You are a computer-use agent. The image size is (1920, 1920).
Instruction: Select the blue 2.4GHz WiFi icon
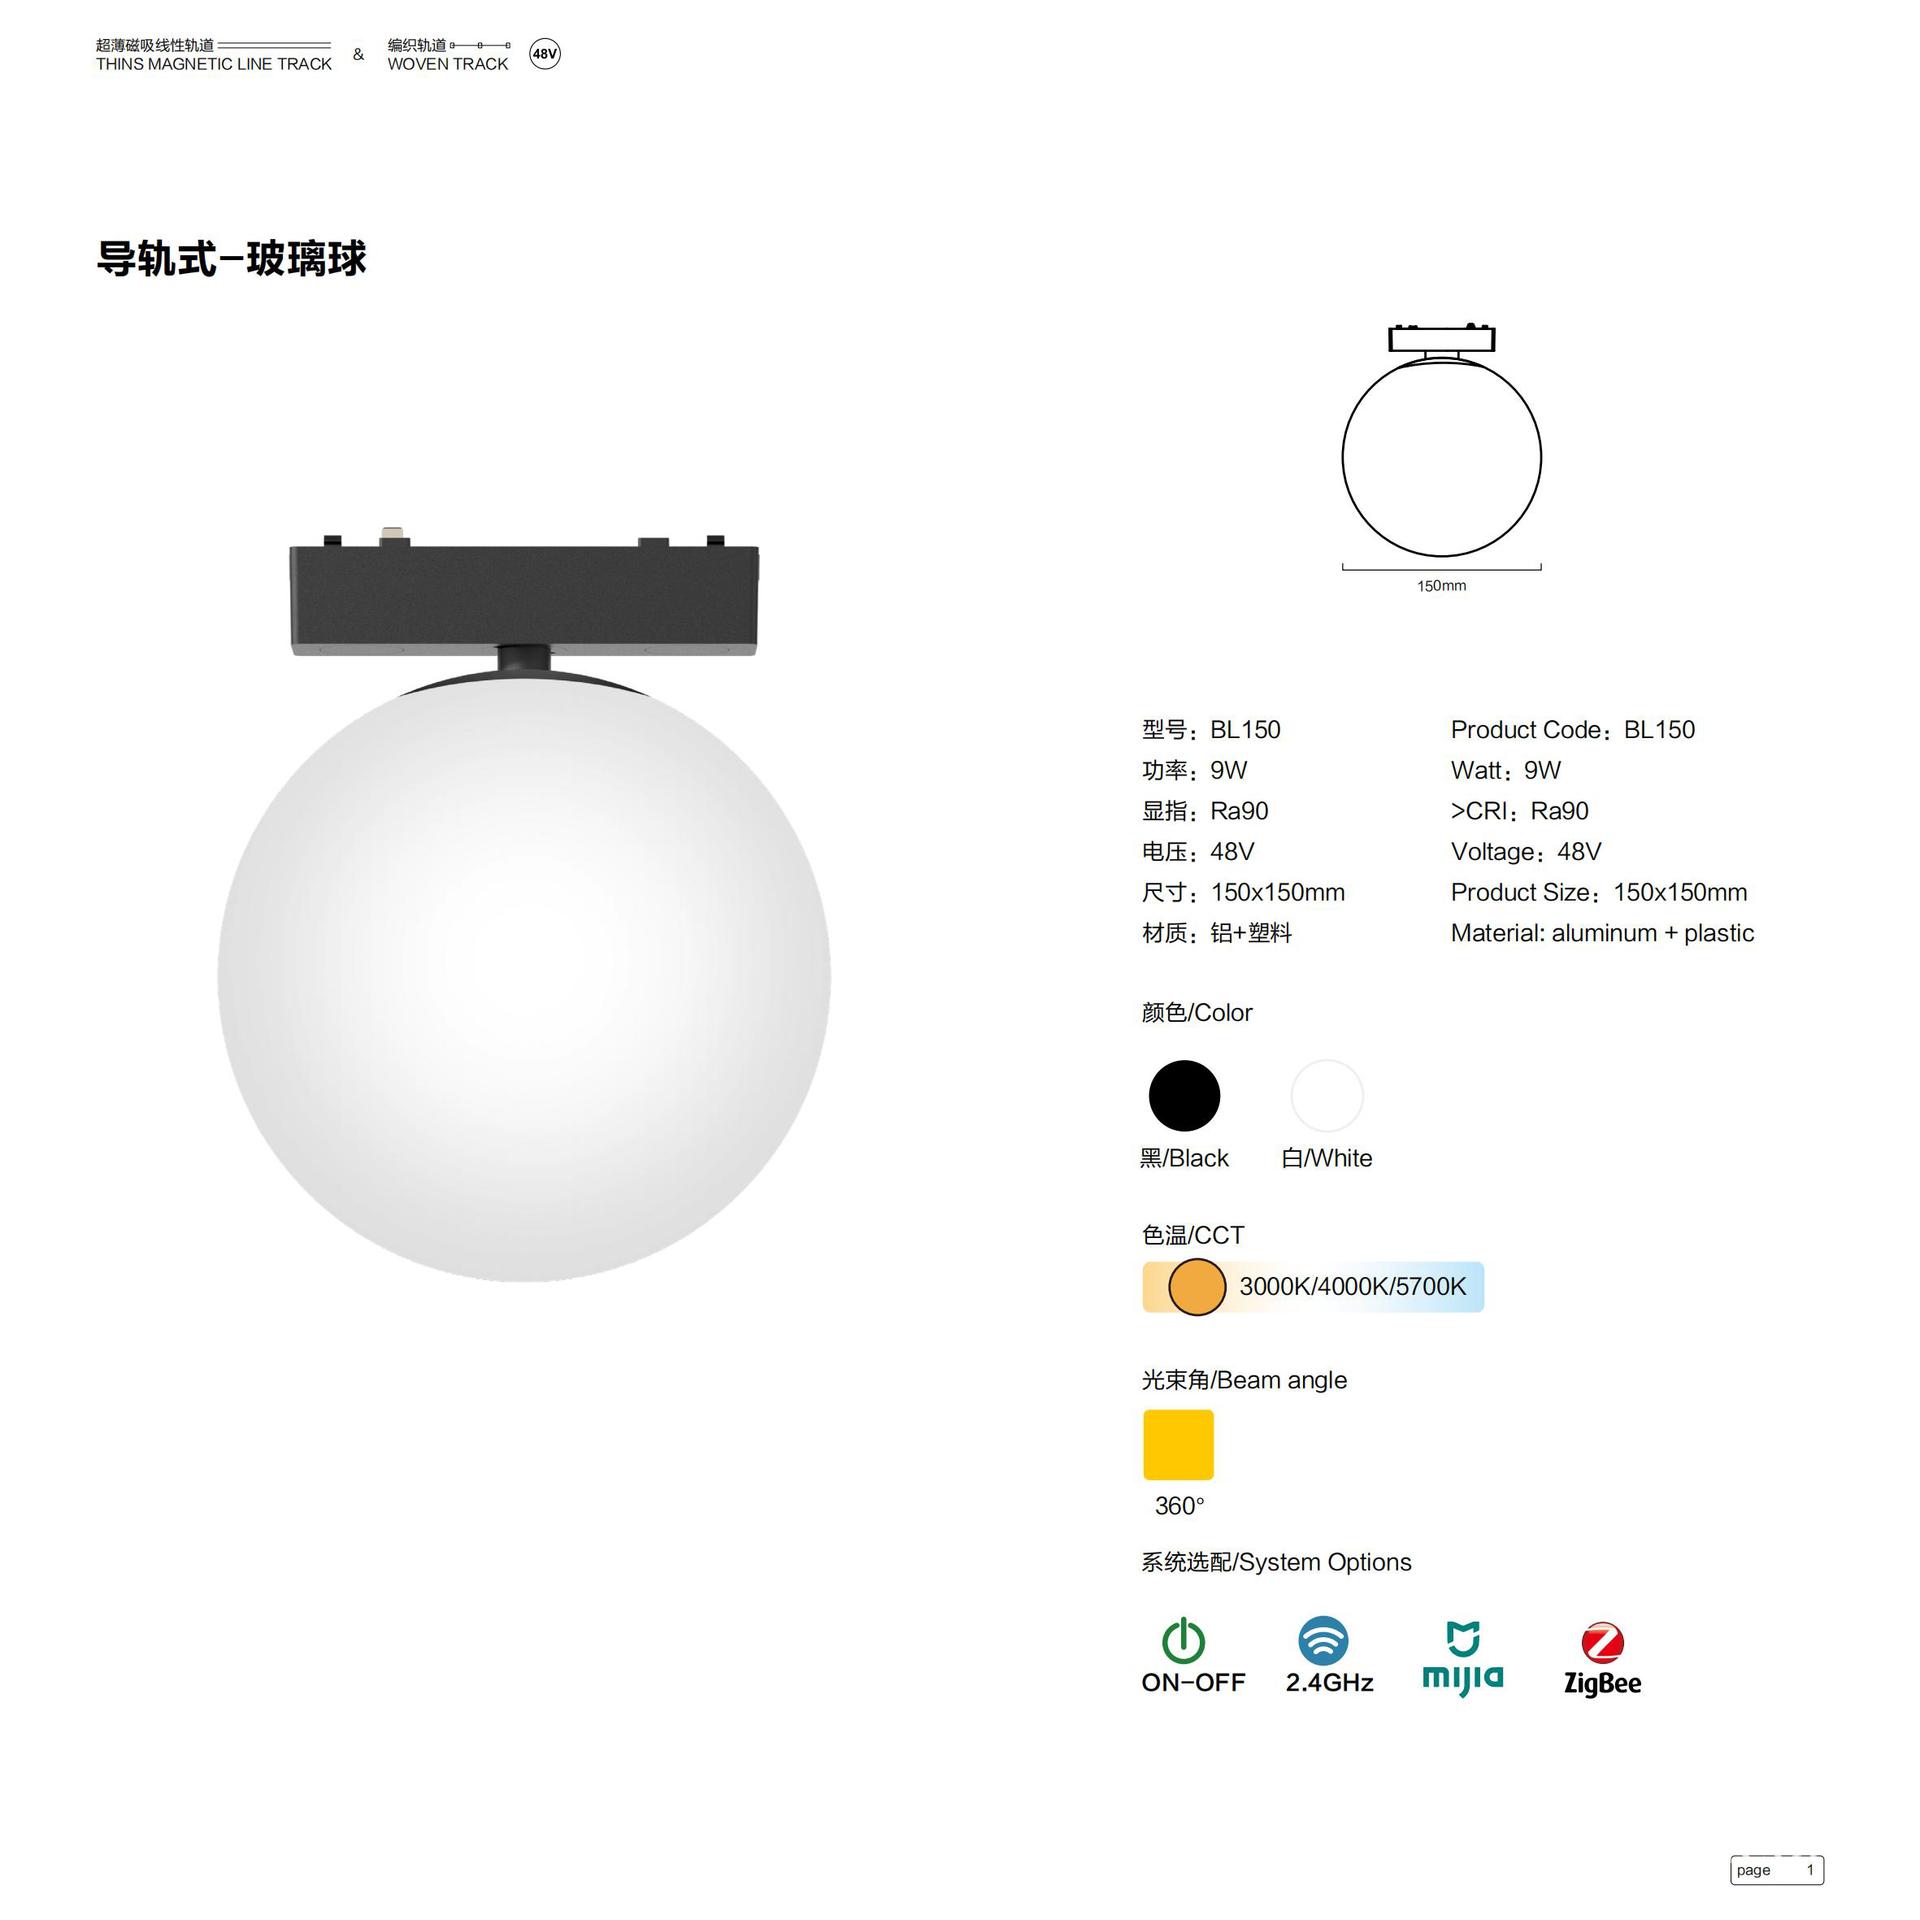[1323, 1640]
